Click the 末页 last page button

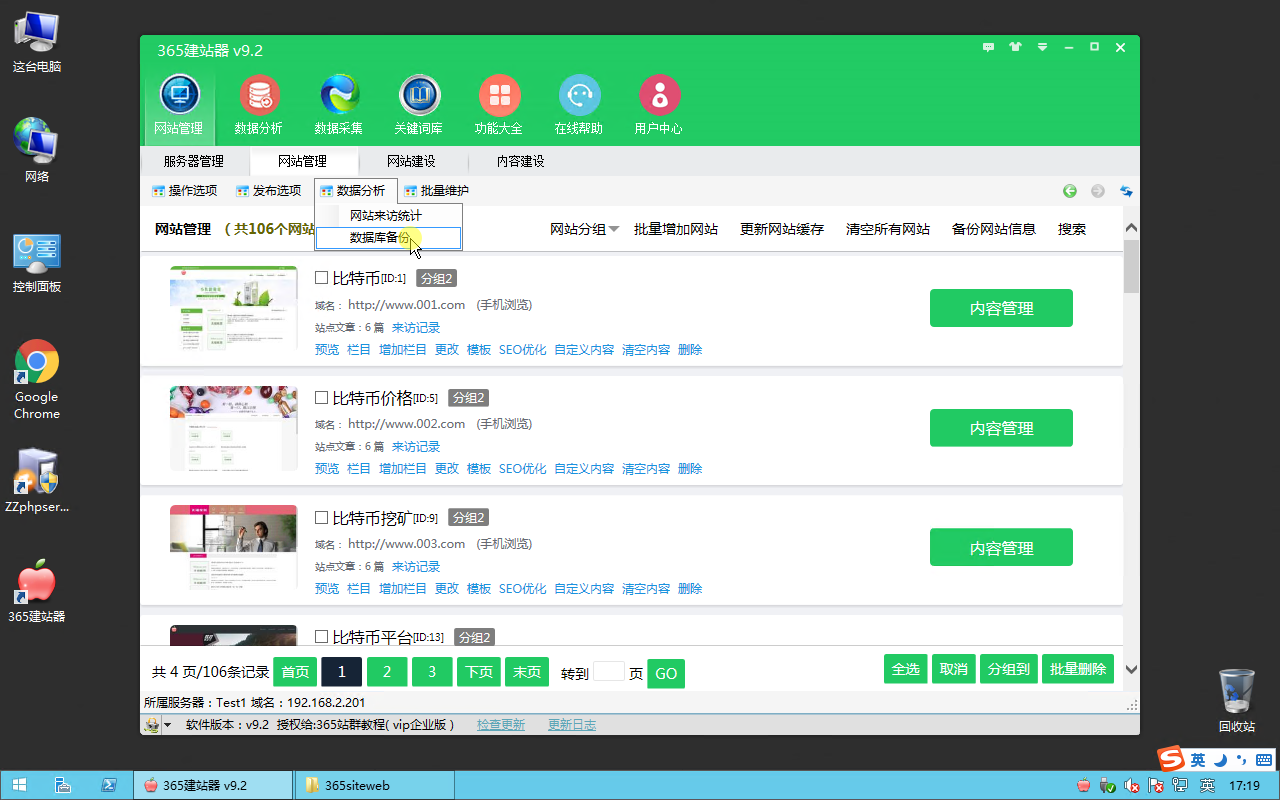(527, 672)
